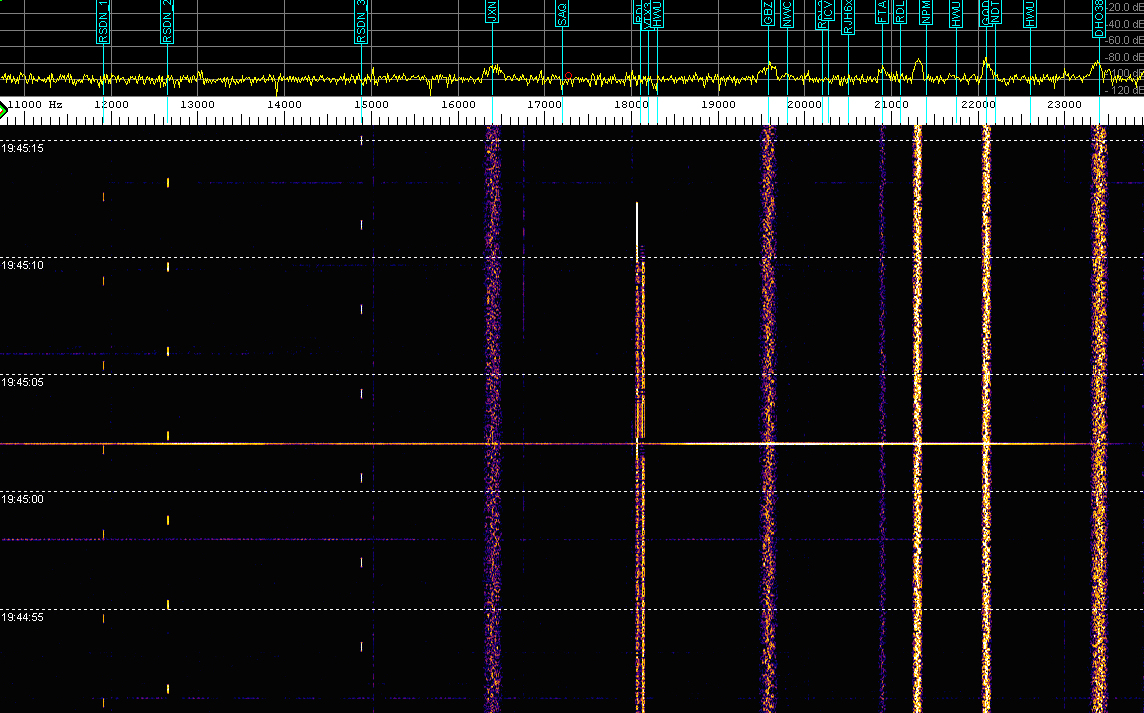This screenshot has width=1144, height=713.
Task: Click the 17000 frequency scale label
Action: tap(545, 104)
